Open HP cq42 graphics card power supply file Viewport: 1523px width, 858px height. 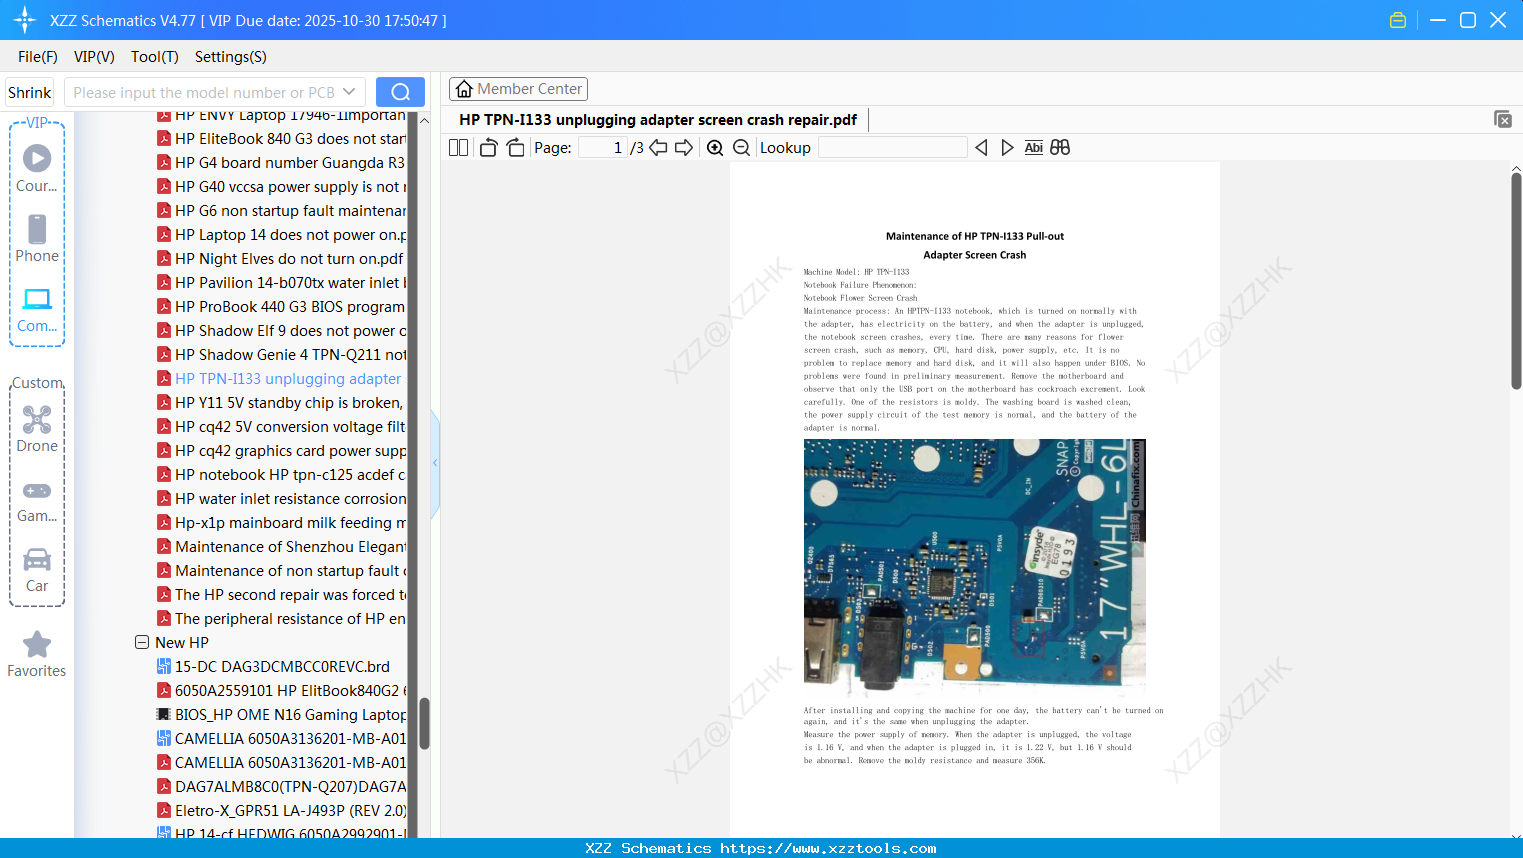click(282, 451)
